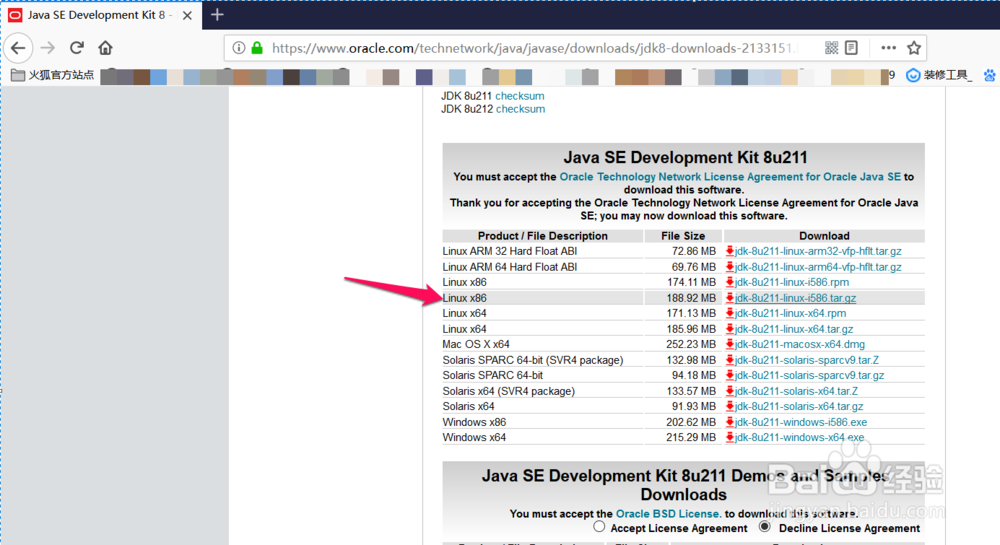This screenshot has width=1000, height=545.
Task: Click the red download icon for linux-i586.tar.gz
Action: [x=730, y=298]
